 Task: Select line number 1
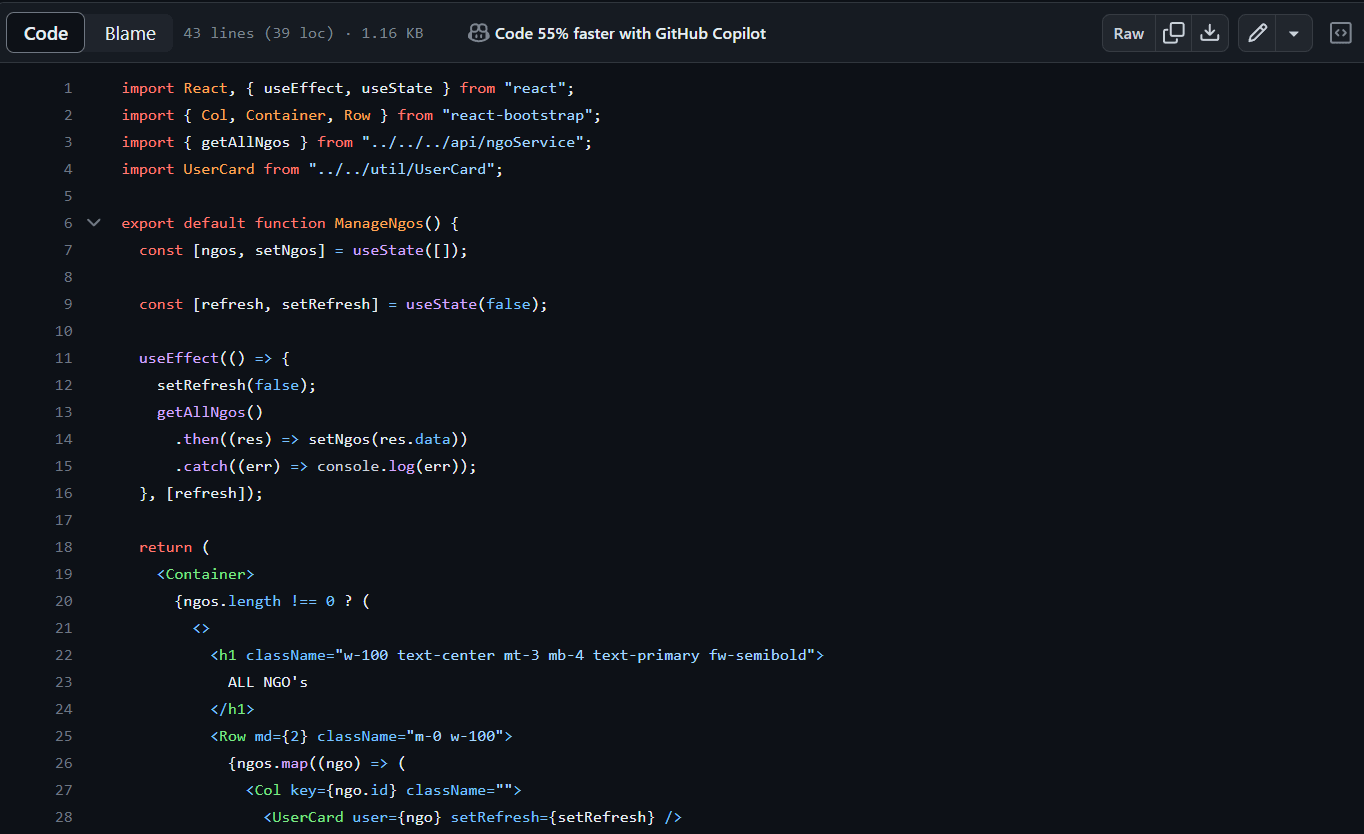[x=68, y=88]
